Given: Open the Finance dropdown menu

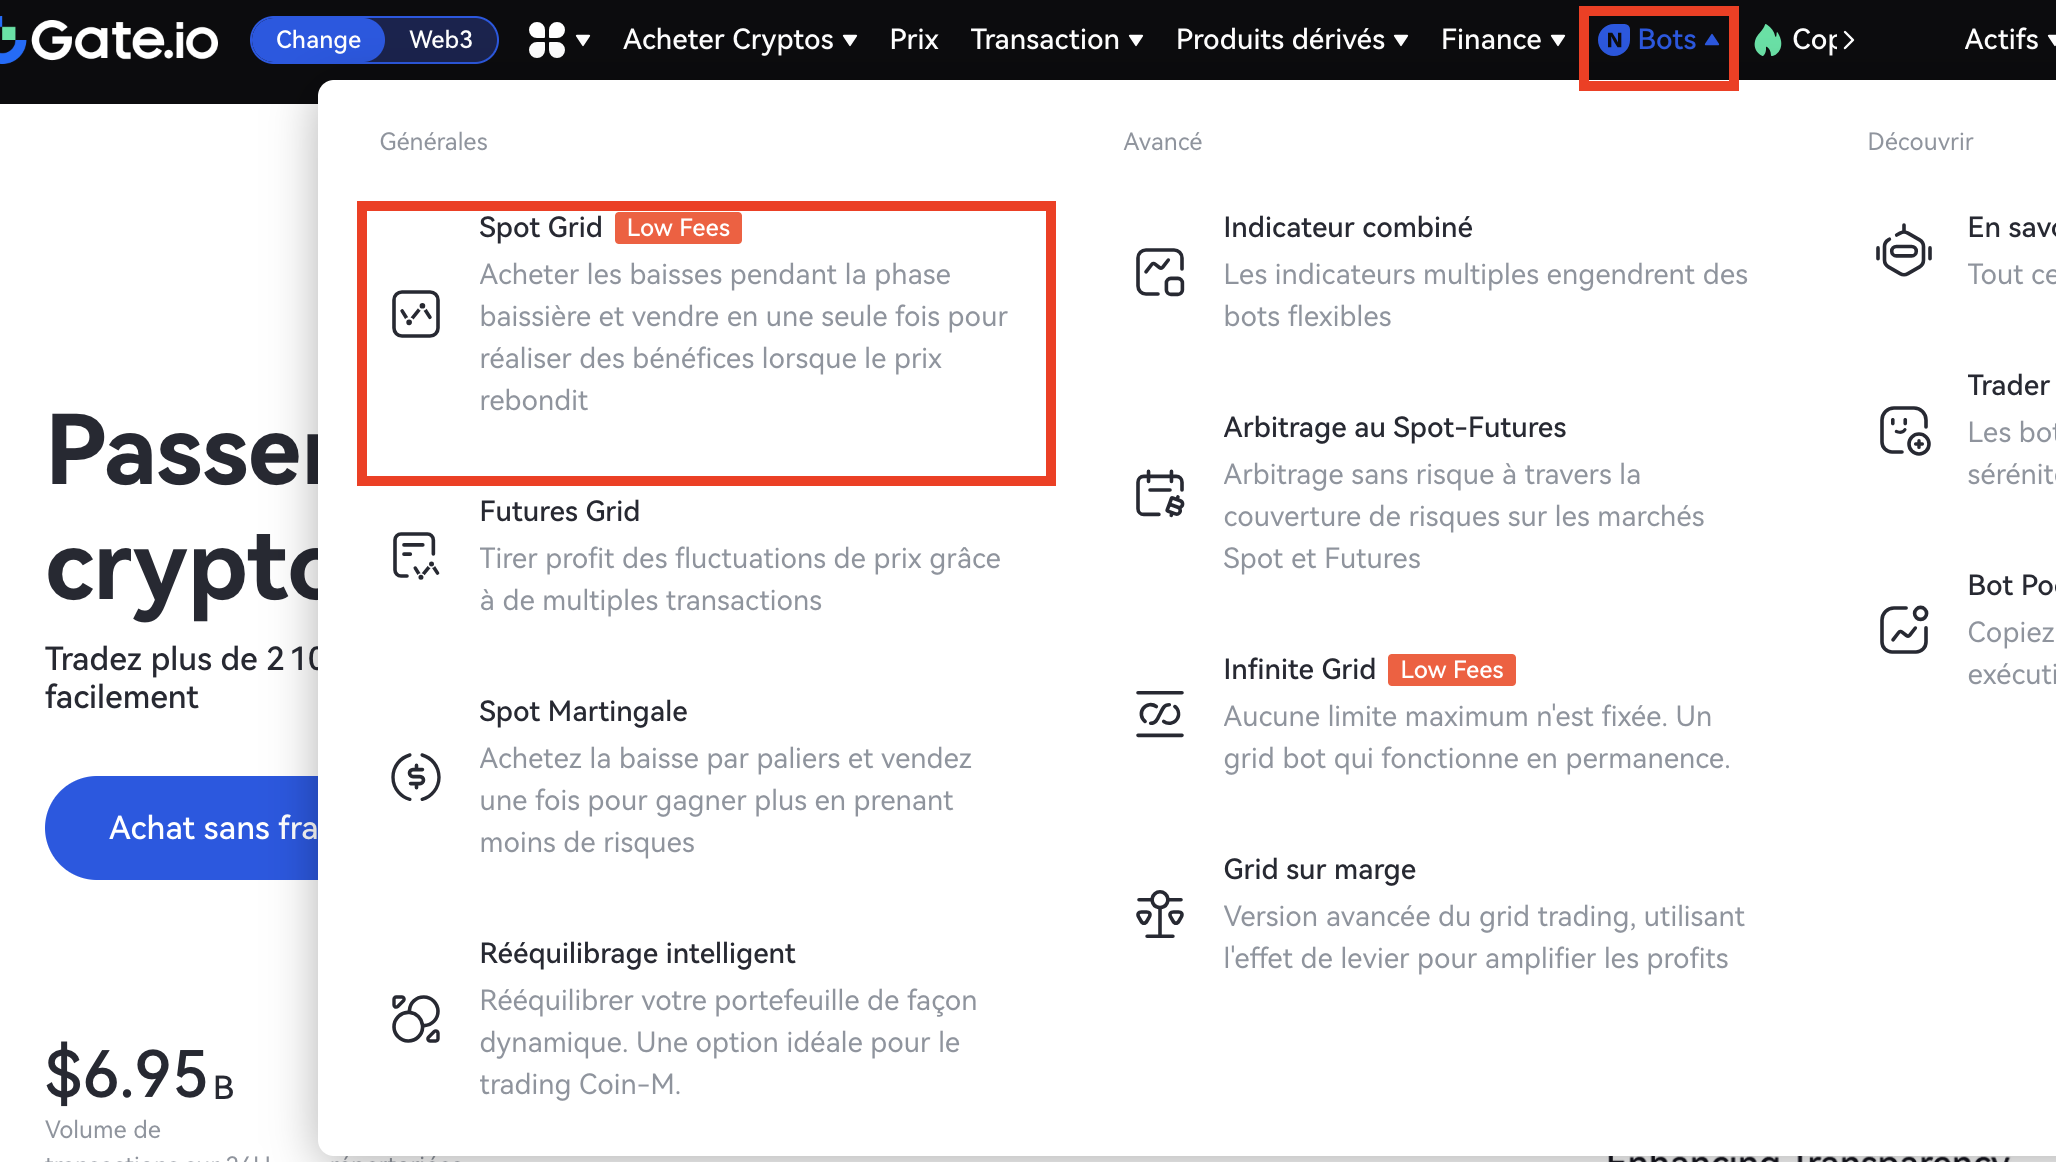Looking at the screenshot, I should tap(1502, 40).
